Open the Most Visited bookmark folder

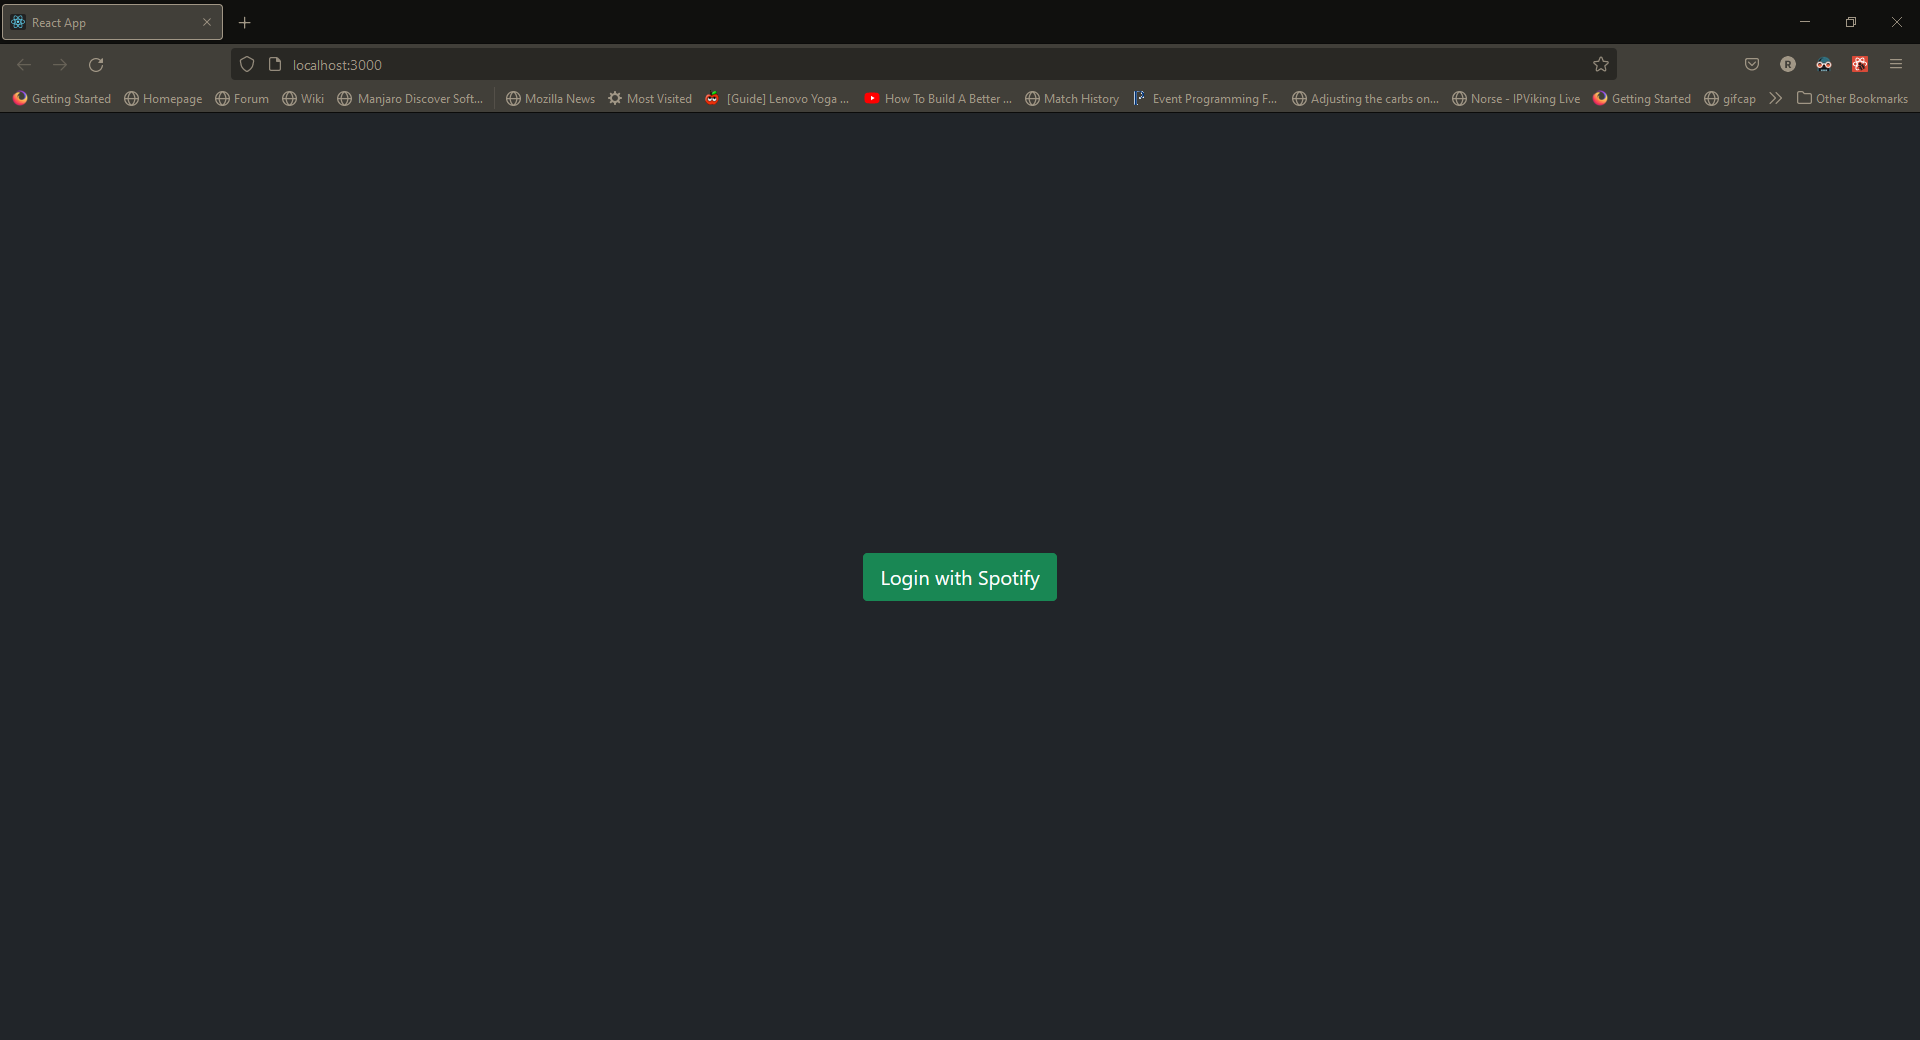pyautogui.click(x=650, y=99)
